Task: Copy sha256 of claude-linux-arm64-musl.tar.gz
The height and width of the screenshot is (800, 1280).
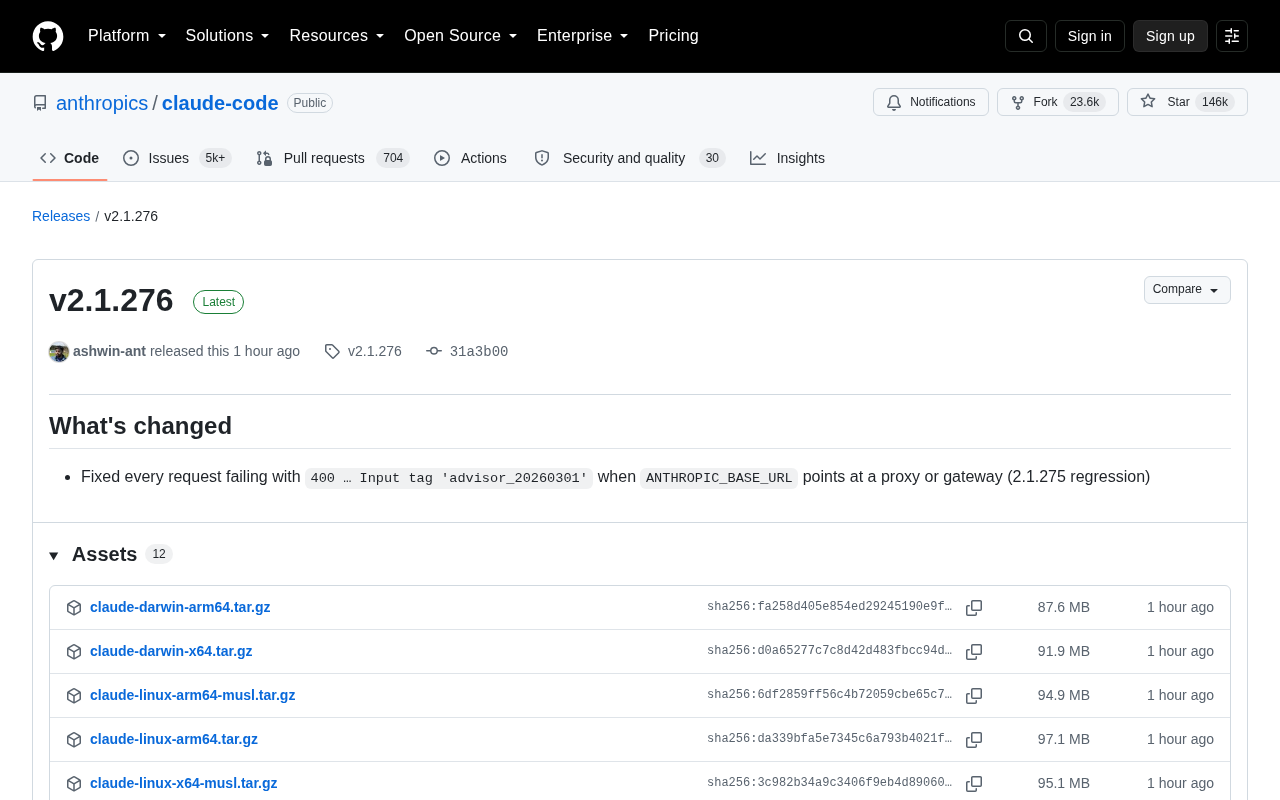Action: pos(974,696)
